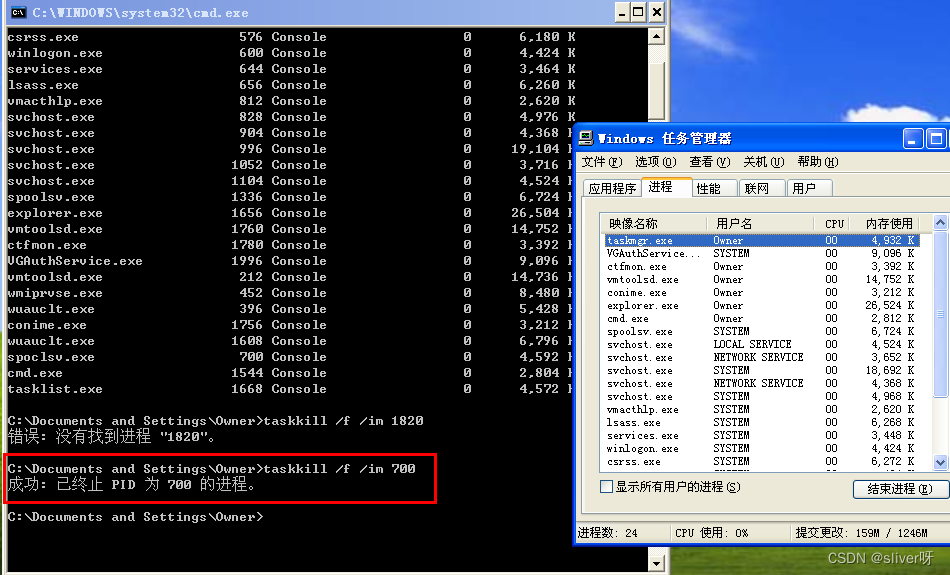Sort processes by 用户名 column header
Image resolution: width=950 pixels, height=575 pixels.
pyautogui.click(x=760, y=224)
